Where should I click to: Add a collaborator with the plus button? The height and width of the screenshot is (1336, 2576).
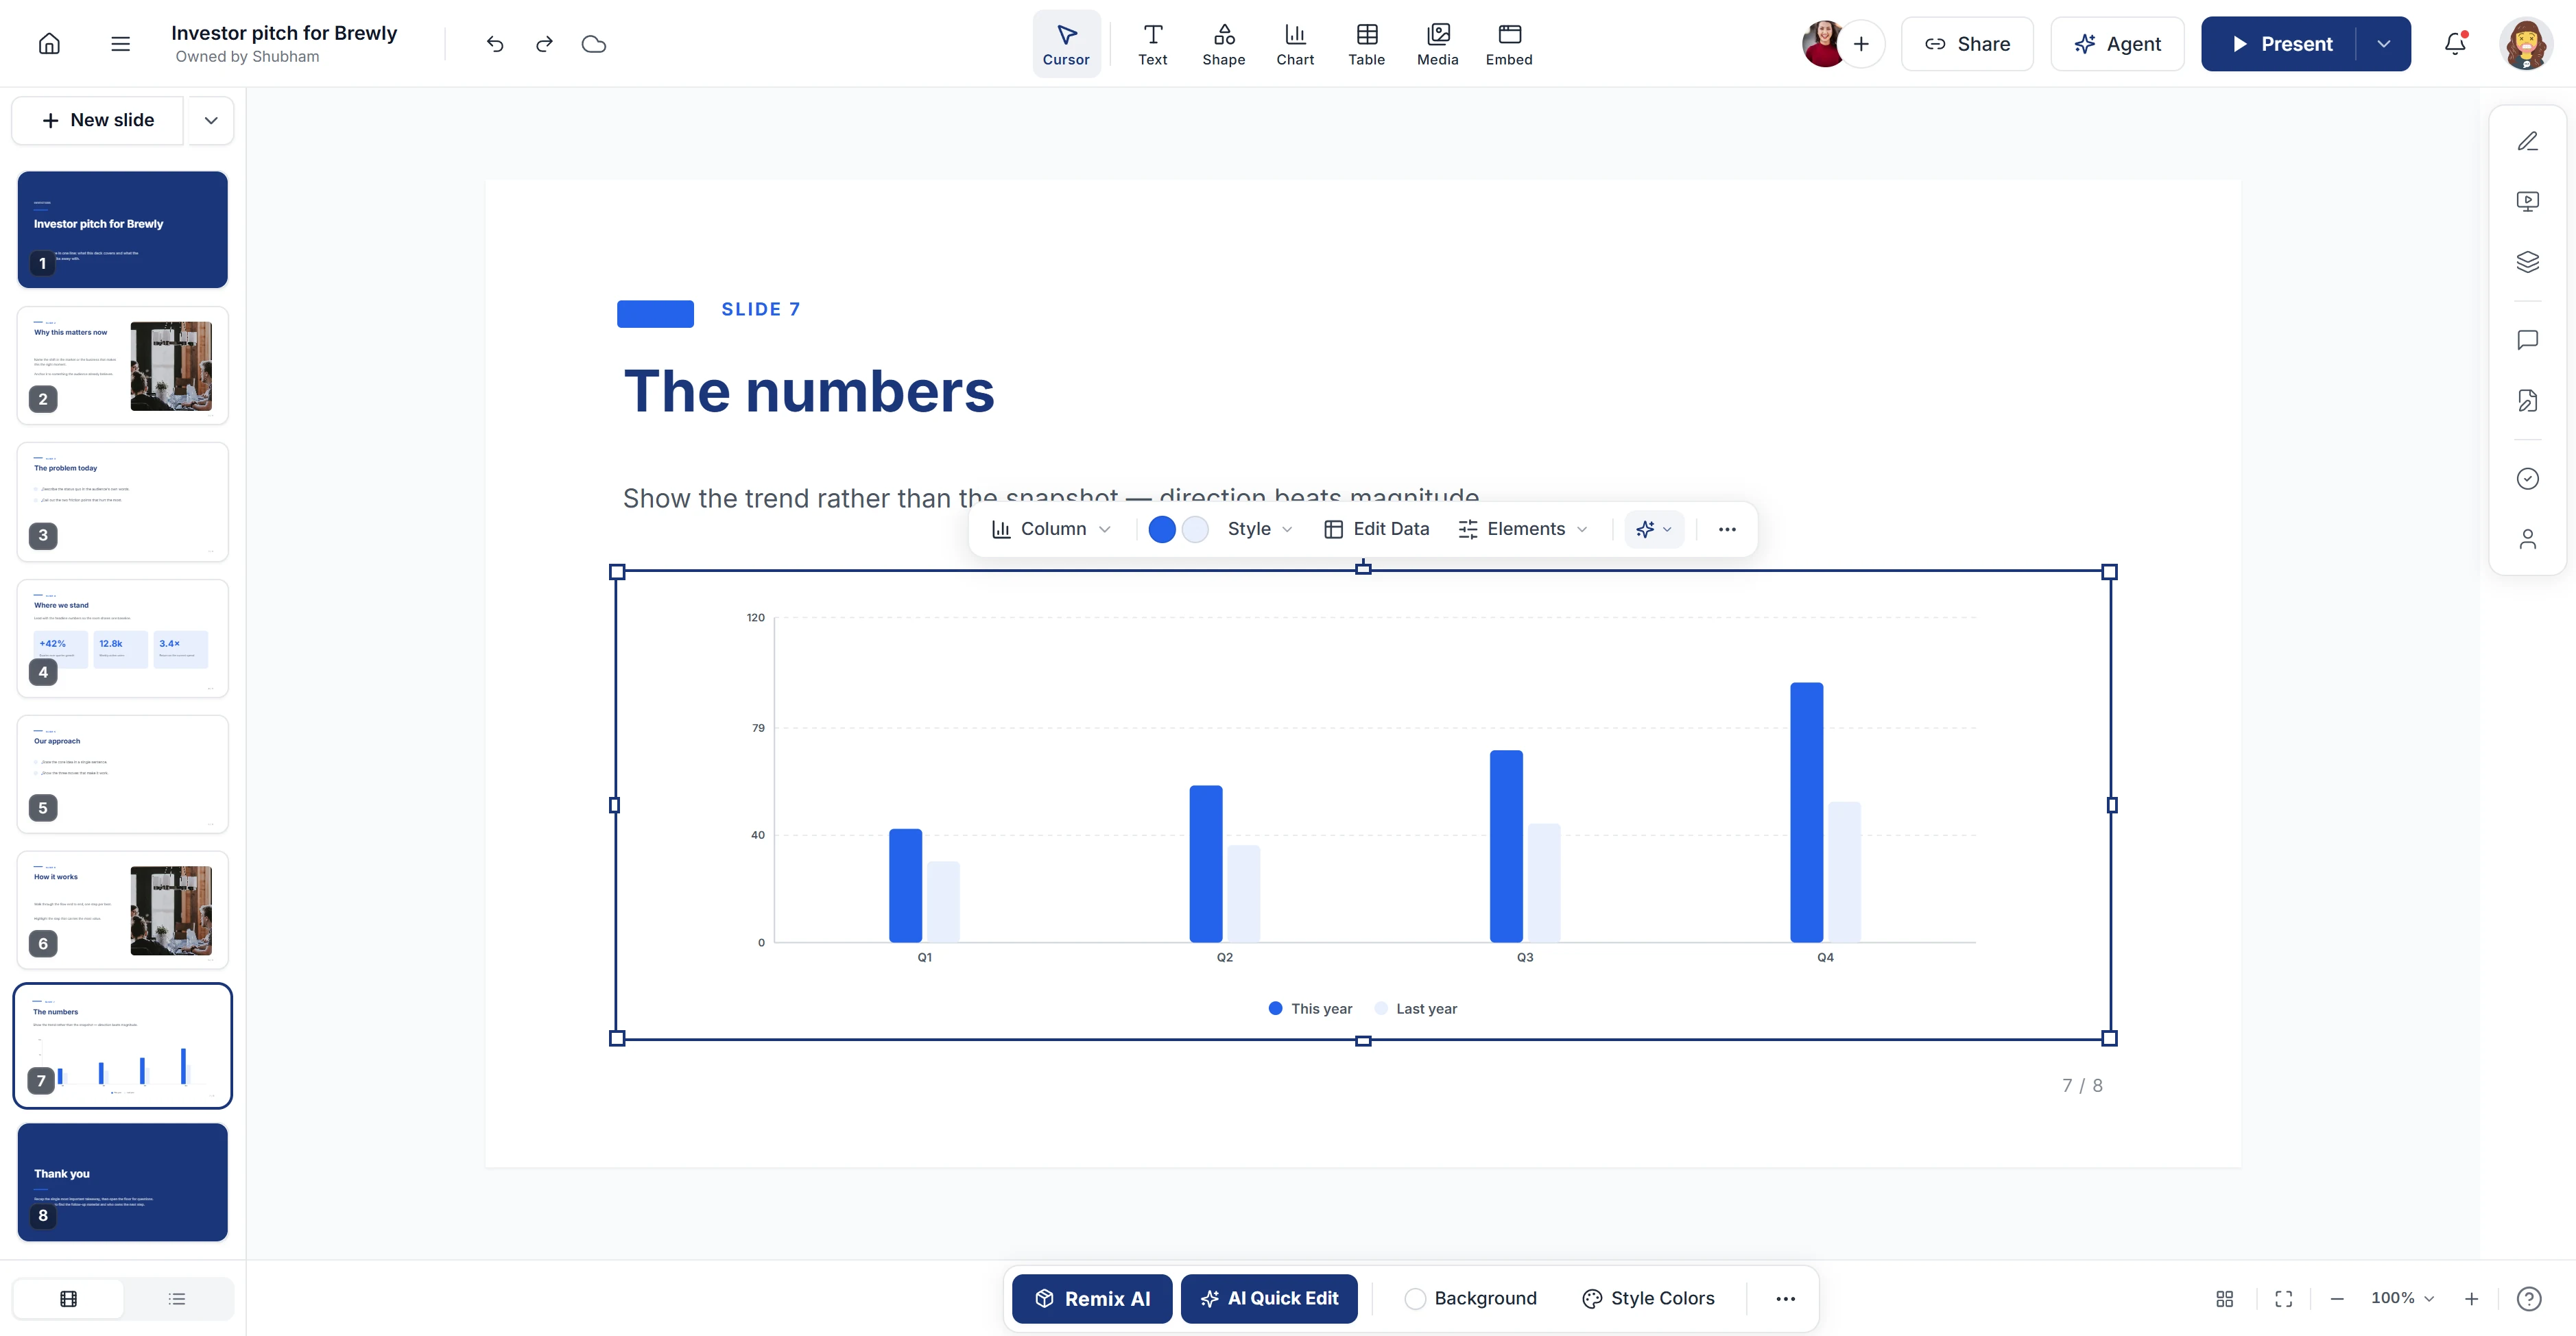point(1861,44)
